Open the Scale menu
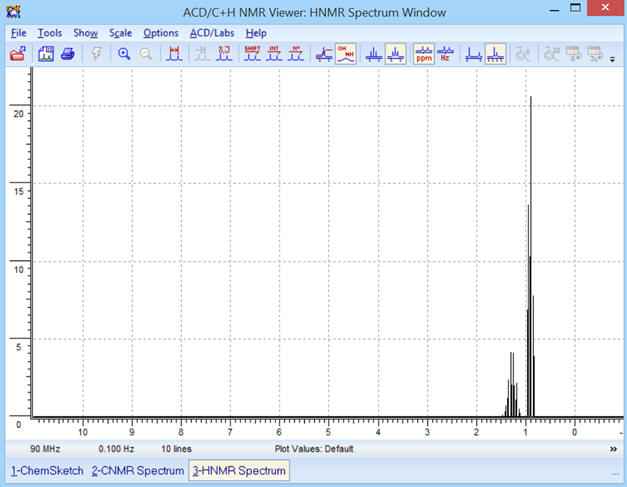 (120, 33)
